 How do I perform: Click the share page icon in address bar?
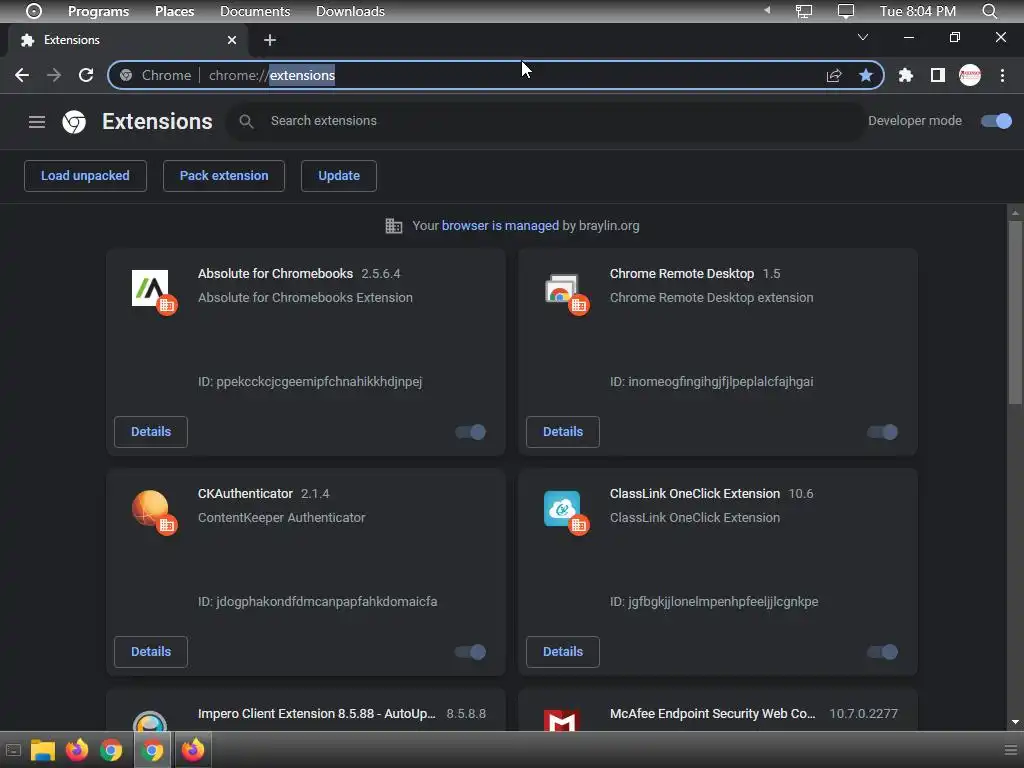[x=833, y=76]
